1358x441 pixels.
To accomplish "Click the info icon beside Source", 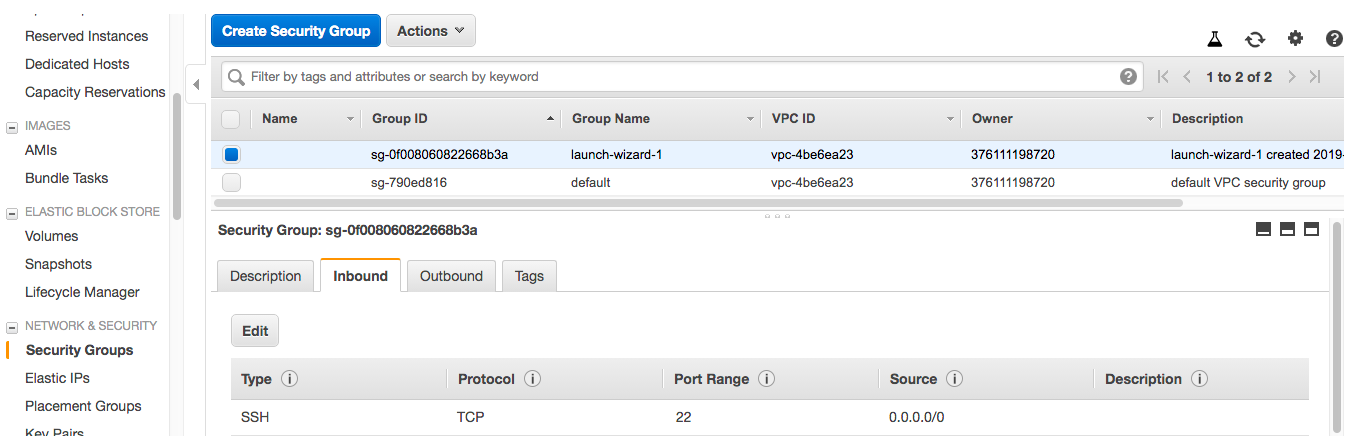I will tap(955, 379).
